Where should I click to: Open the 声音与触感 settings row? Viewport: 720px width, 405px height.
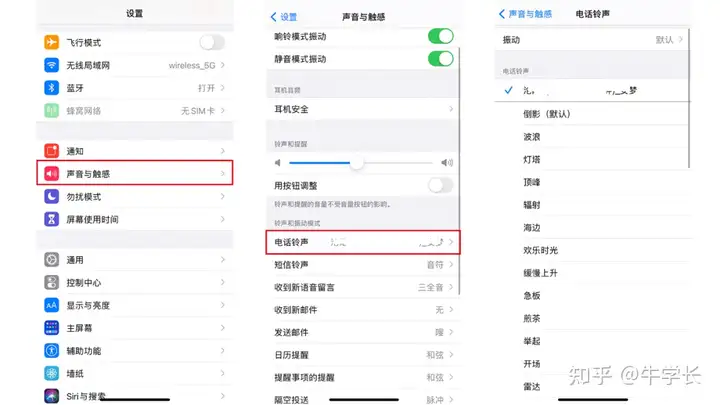tap(135, 173)
